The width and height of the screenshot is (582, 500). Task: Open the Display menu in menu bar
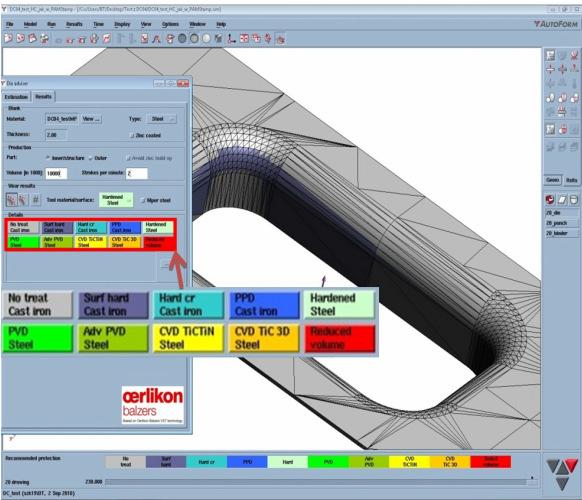click(122, 24)
